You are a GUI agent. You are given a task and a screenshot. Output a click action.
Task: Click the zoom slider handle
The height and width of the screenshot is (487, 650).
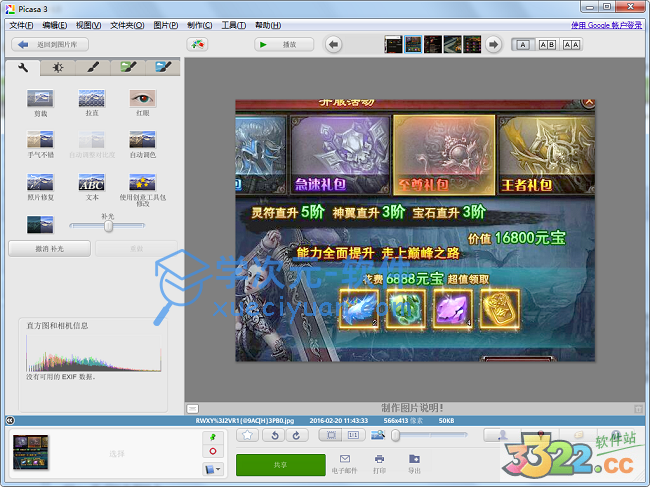coord(395,435)
